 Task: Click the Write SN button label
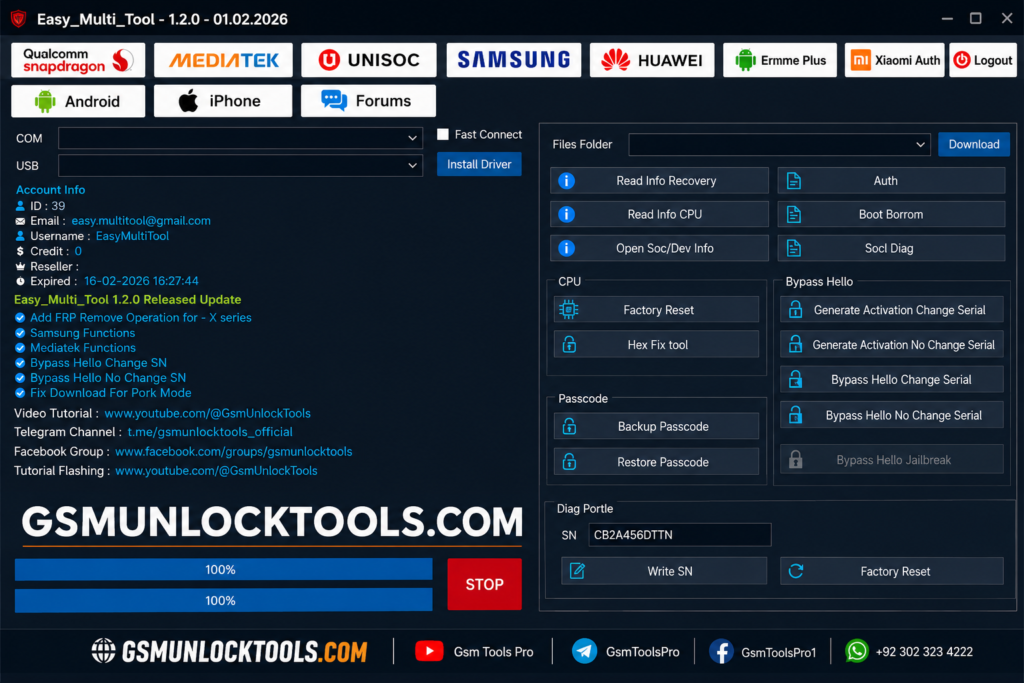(x=670, y=571)
